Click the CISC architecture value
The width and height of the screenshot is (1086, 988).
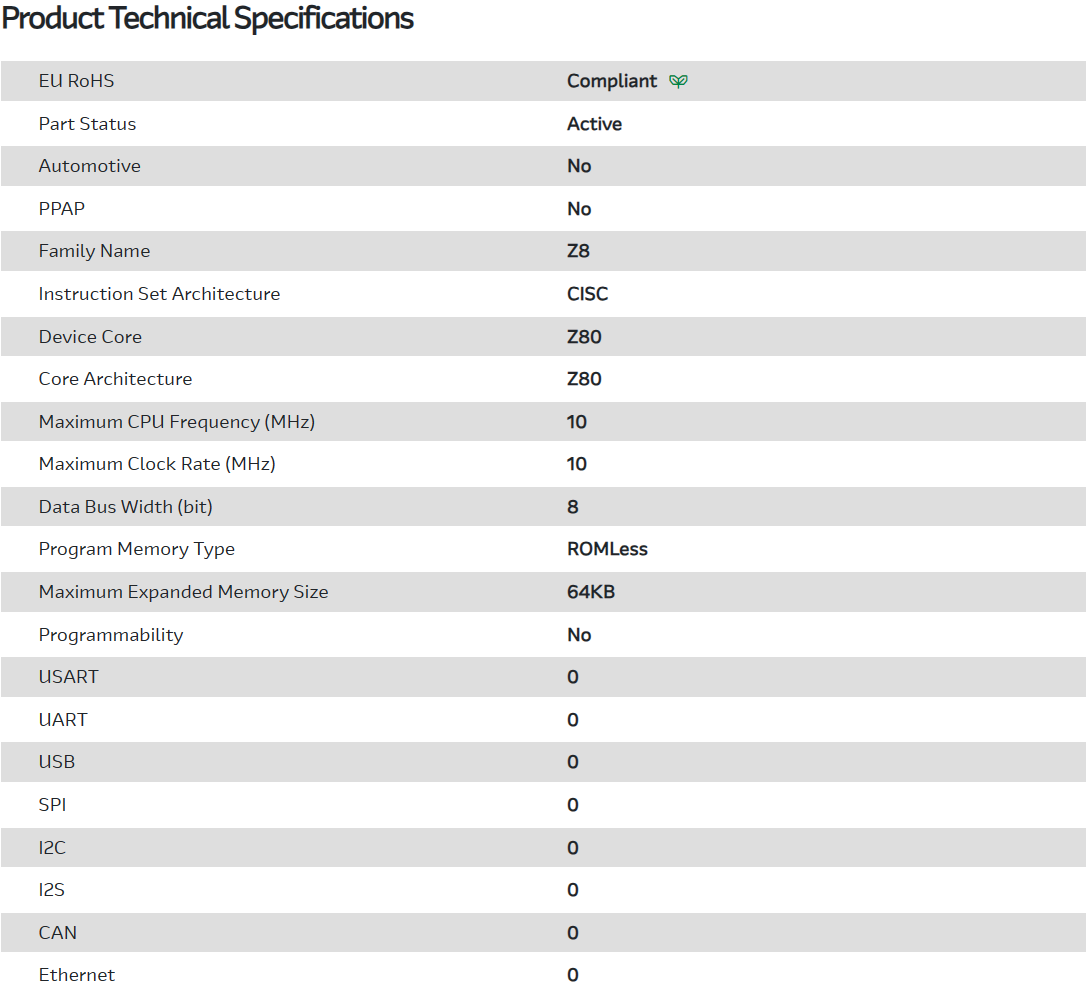tap(587, 294)
